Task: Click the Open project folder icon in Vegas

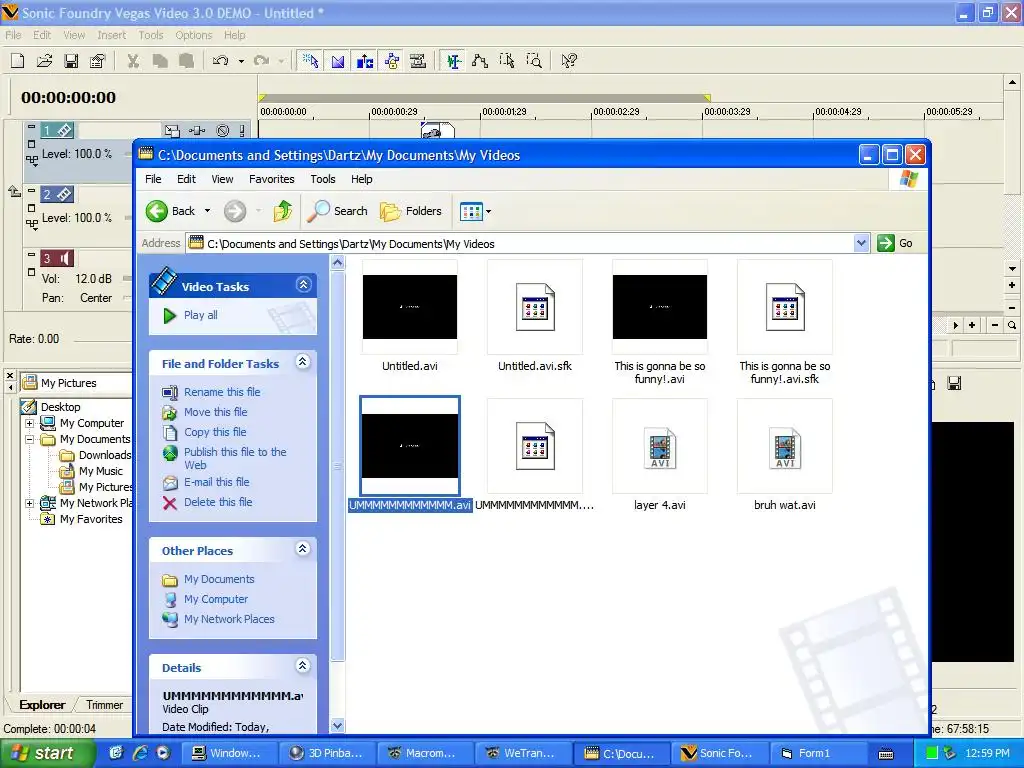Action: click(44, 61)
